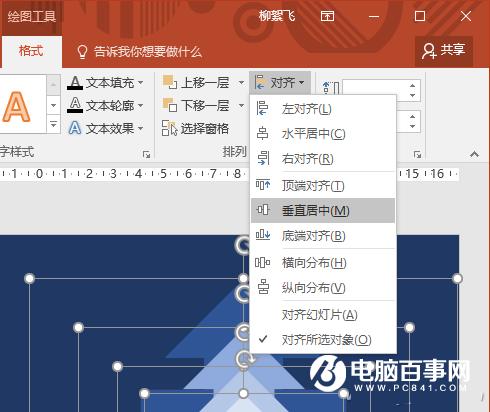Decrease shape height with down stepper
The height and width of the screenshot is (412, 490).
(x=413, y=95)
